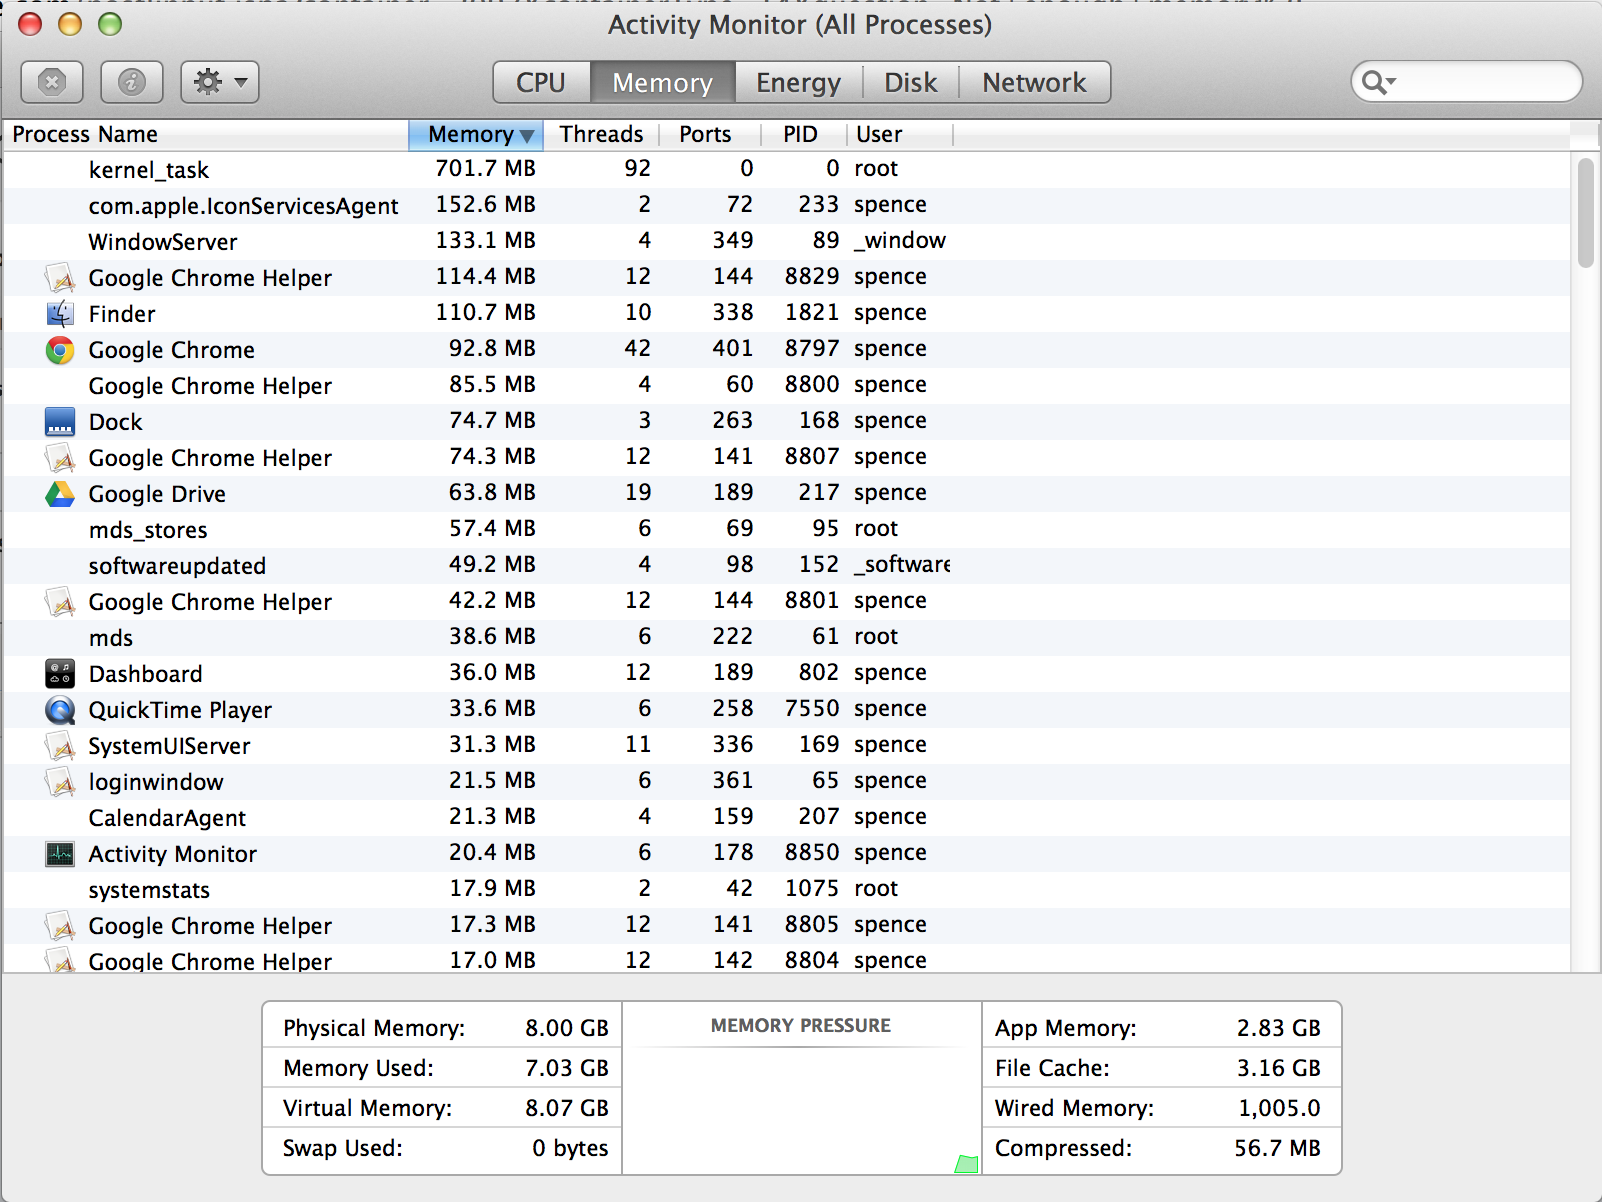1602x1202 pixels.
Task: Select the Activity Monitor process name
Action: click(x=173, y=854)
